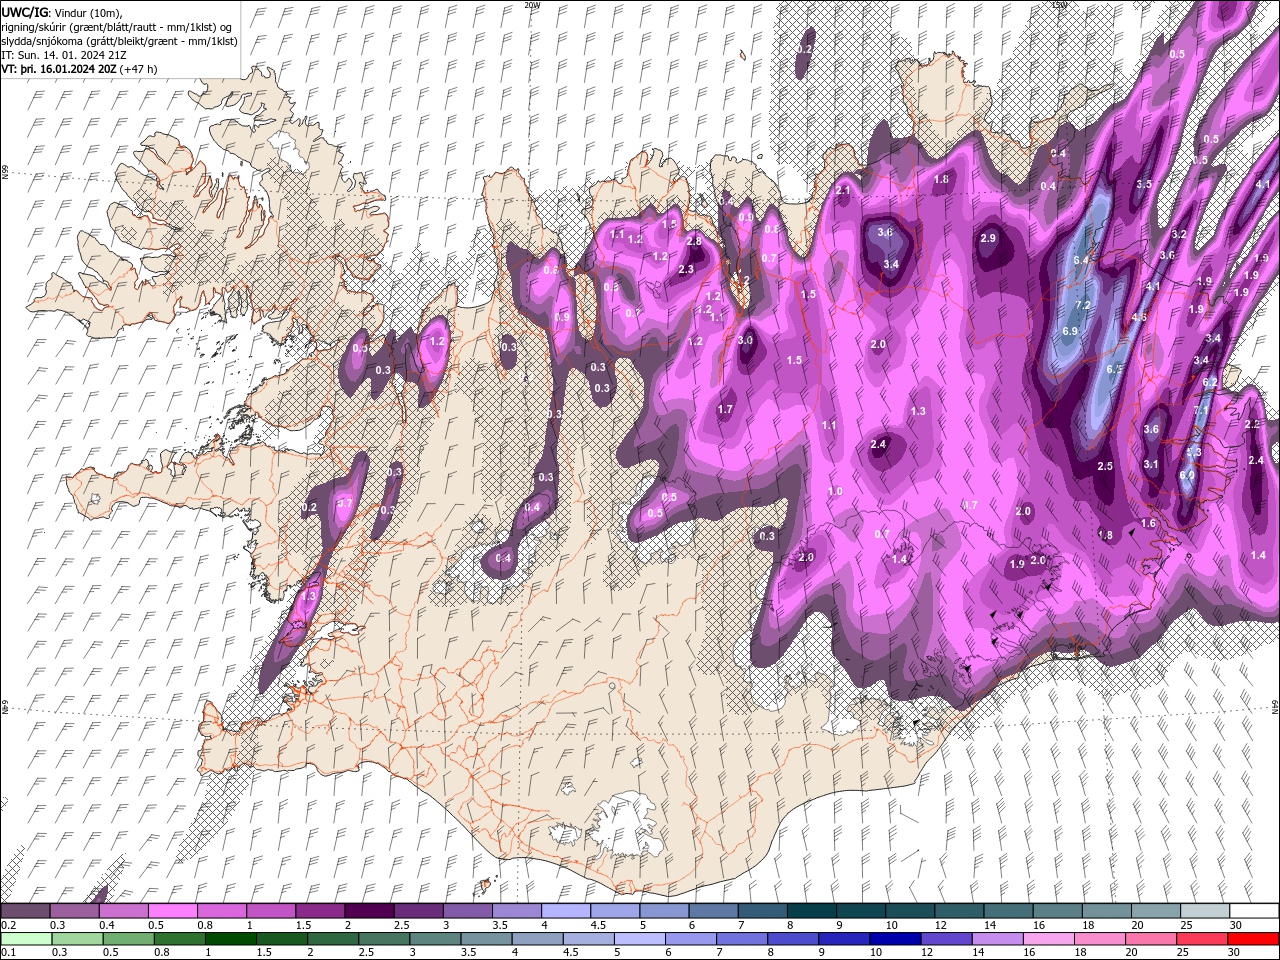Click the '3.2' precipitation value on the map
Image resolution: width=1280 pixels, height=960 pixels.
click(1179, 235)
